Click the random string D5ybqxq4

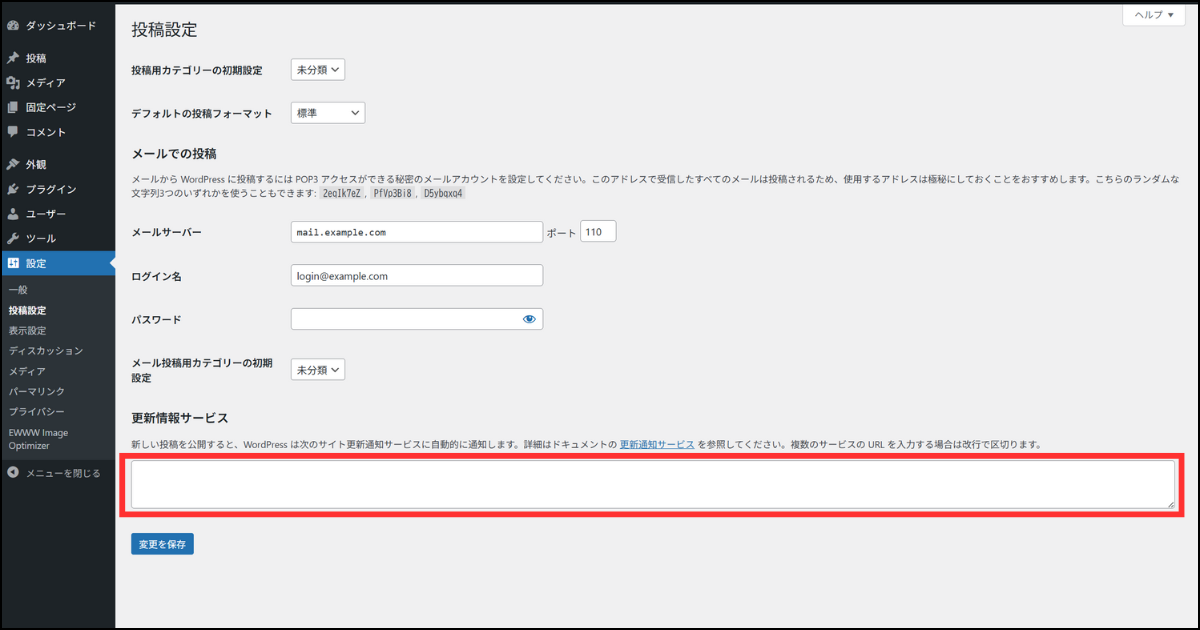443,193
